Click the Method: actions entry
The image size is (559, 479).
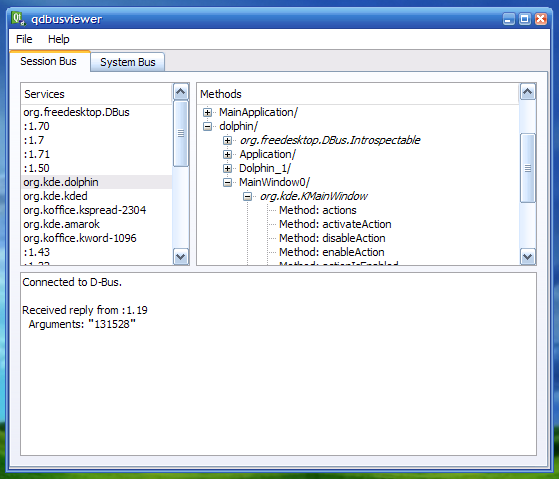point(317,210)
